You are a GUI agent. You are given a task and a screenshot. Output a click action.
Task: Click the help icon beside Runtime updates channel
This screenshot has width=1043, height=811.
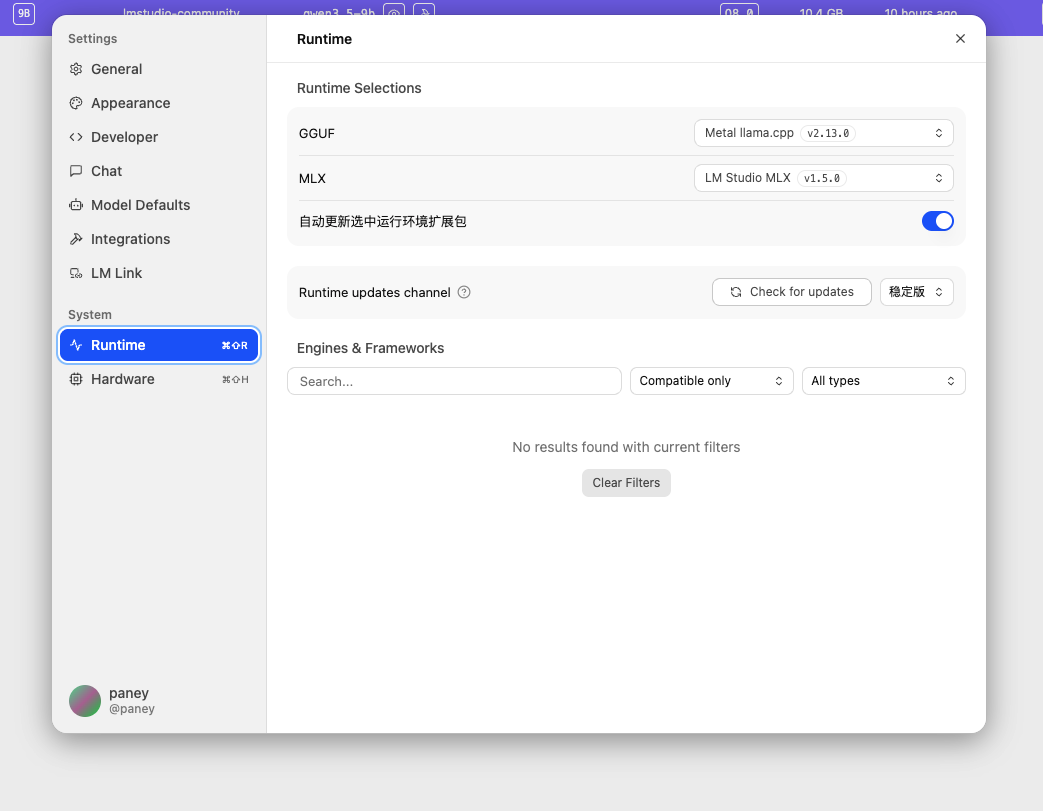tap(464, 292)
